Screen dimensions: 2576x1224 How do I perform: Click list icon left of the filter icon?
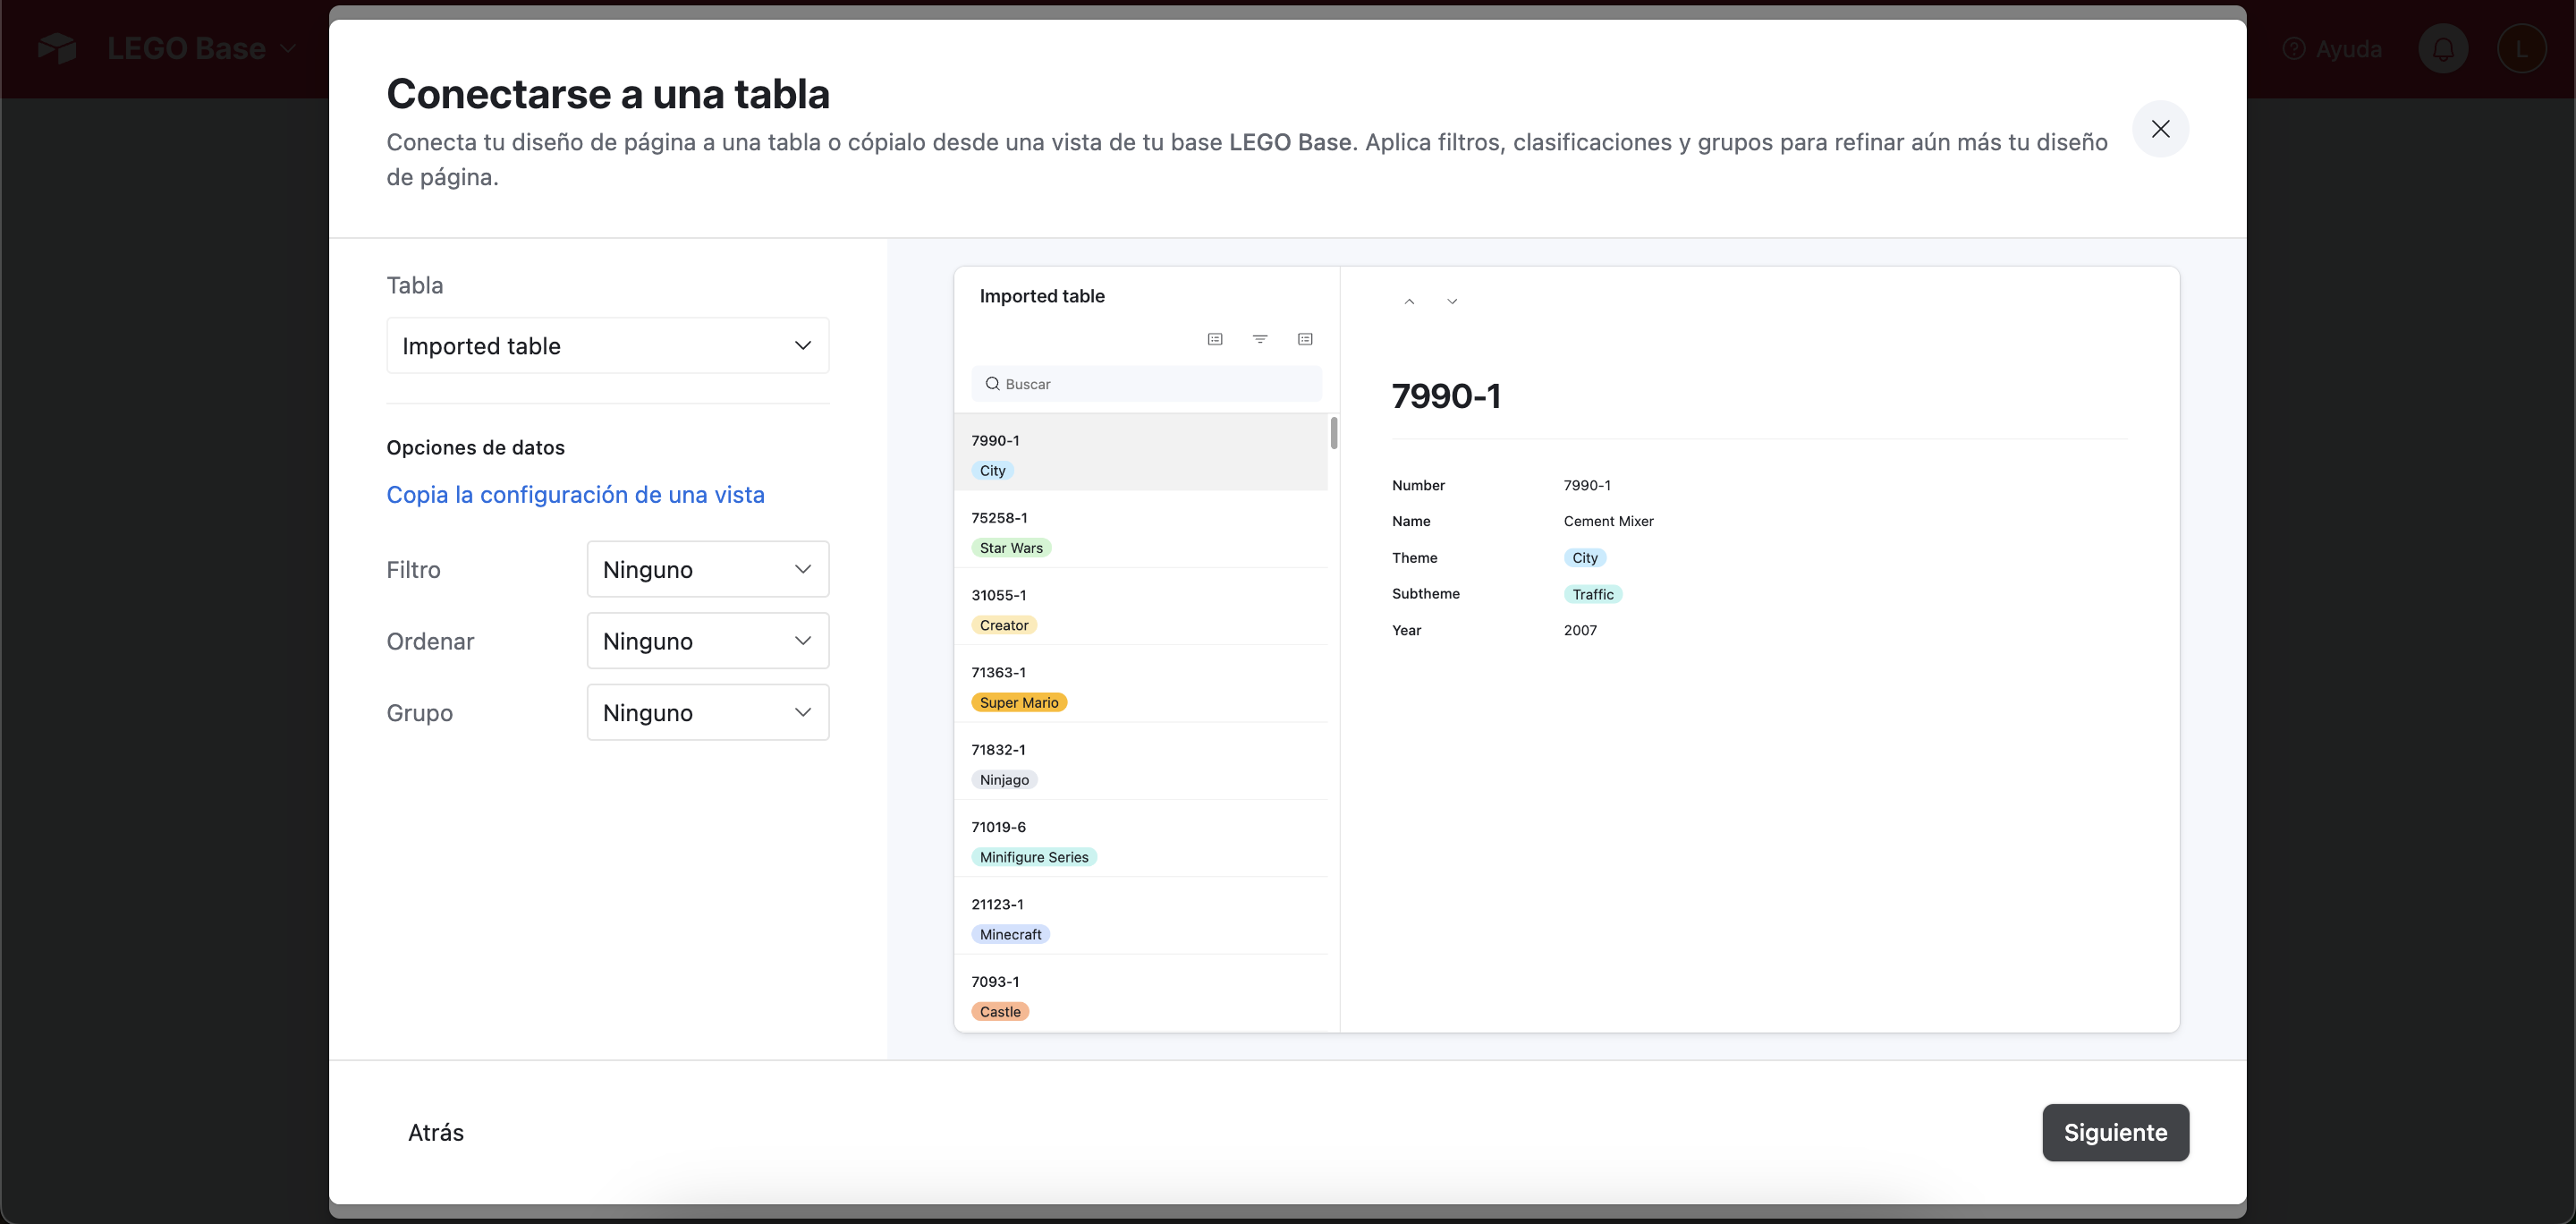point(1215,339)
